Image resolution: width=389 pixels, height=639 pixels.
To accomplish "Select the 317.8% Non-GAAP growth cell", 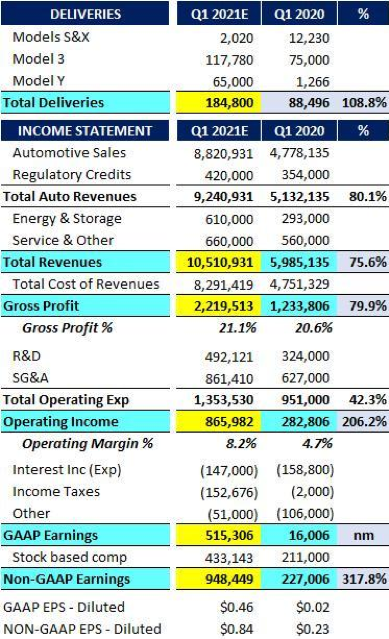I will (x=363, y=579).
